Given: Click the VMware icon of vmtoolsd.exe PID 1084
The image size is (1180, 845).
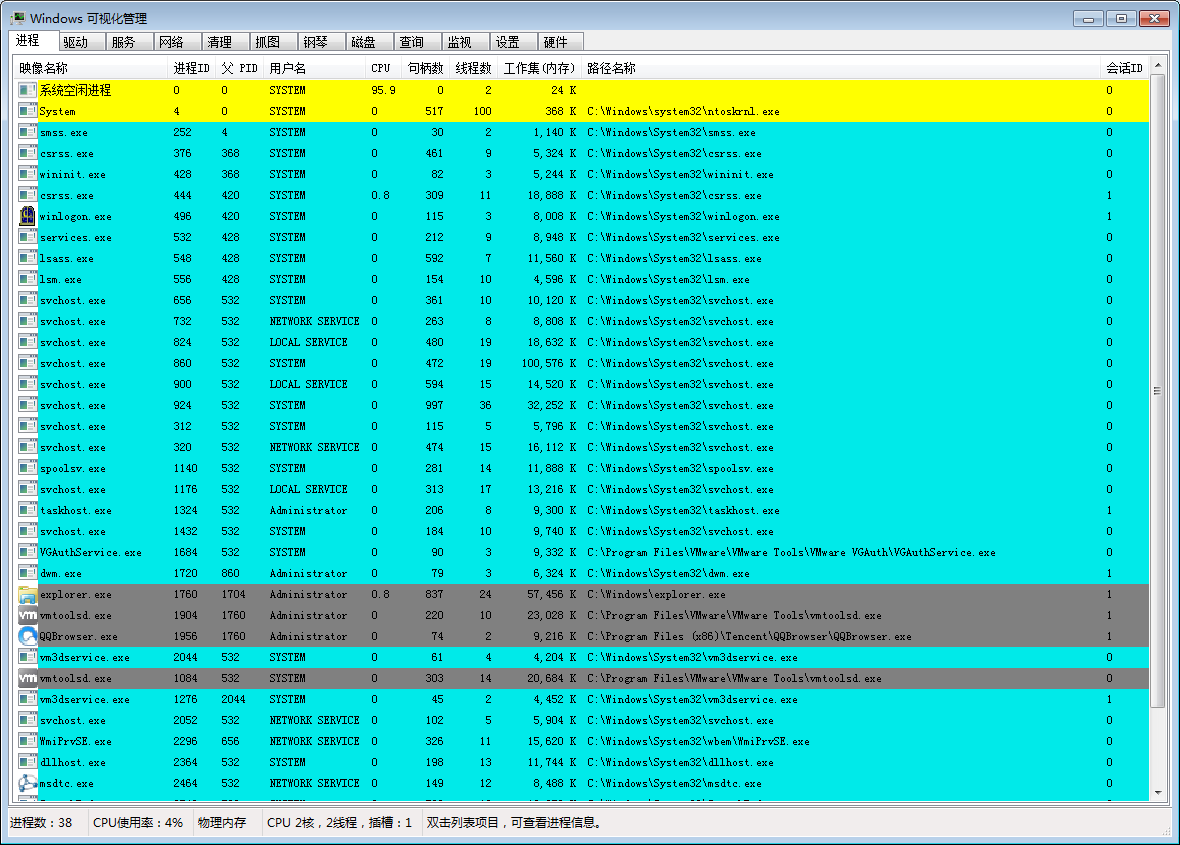Looking at the screenshot, I should point(28,678).
